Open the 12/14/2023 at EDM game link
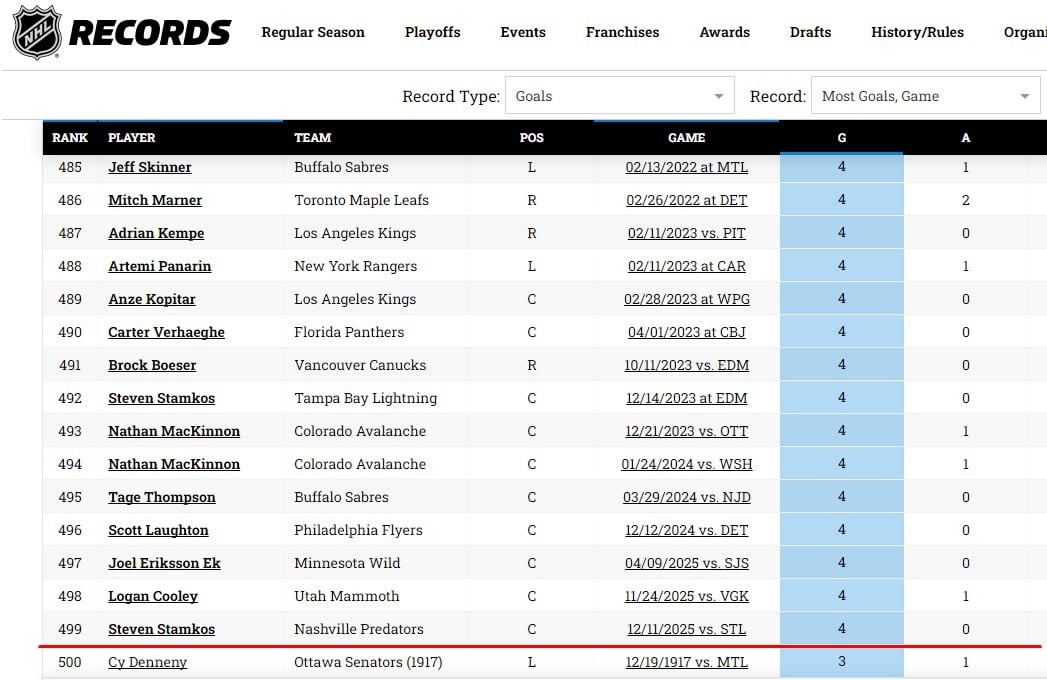1047x680 pixels. pos(686,398)
